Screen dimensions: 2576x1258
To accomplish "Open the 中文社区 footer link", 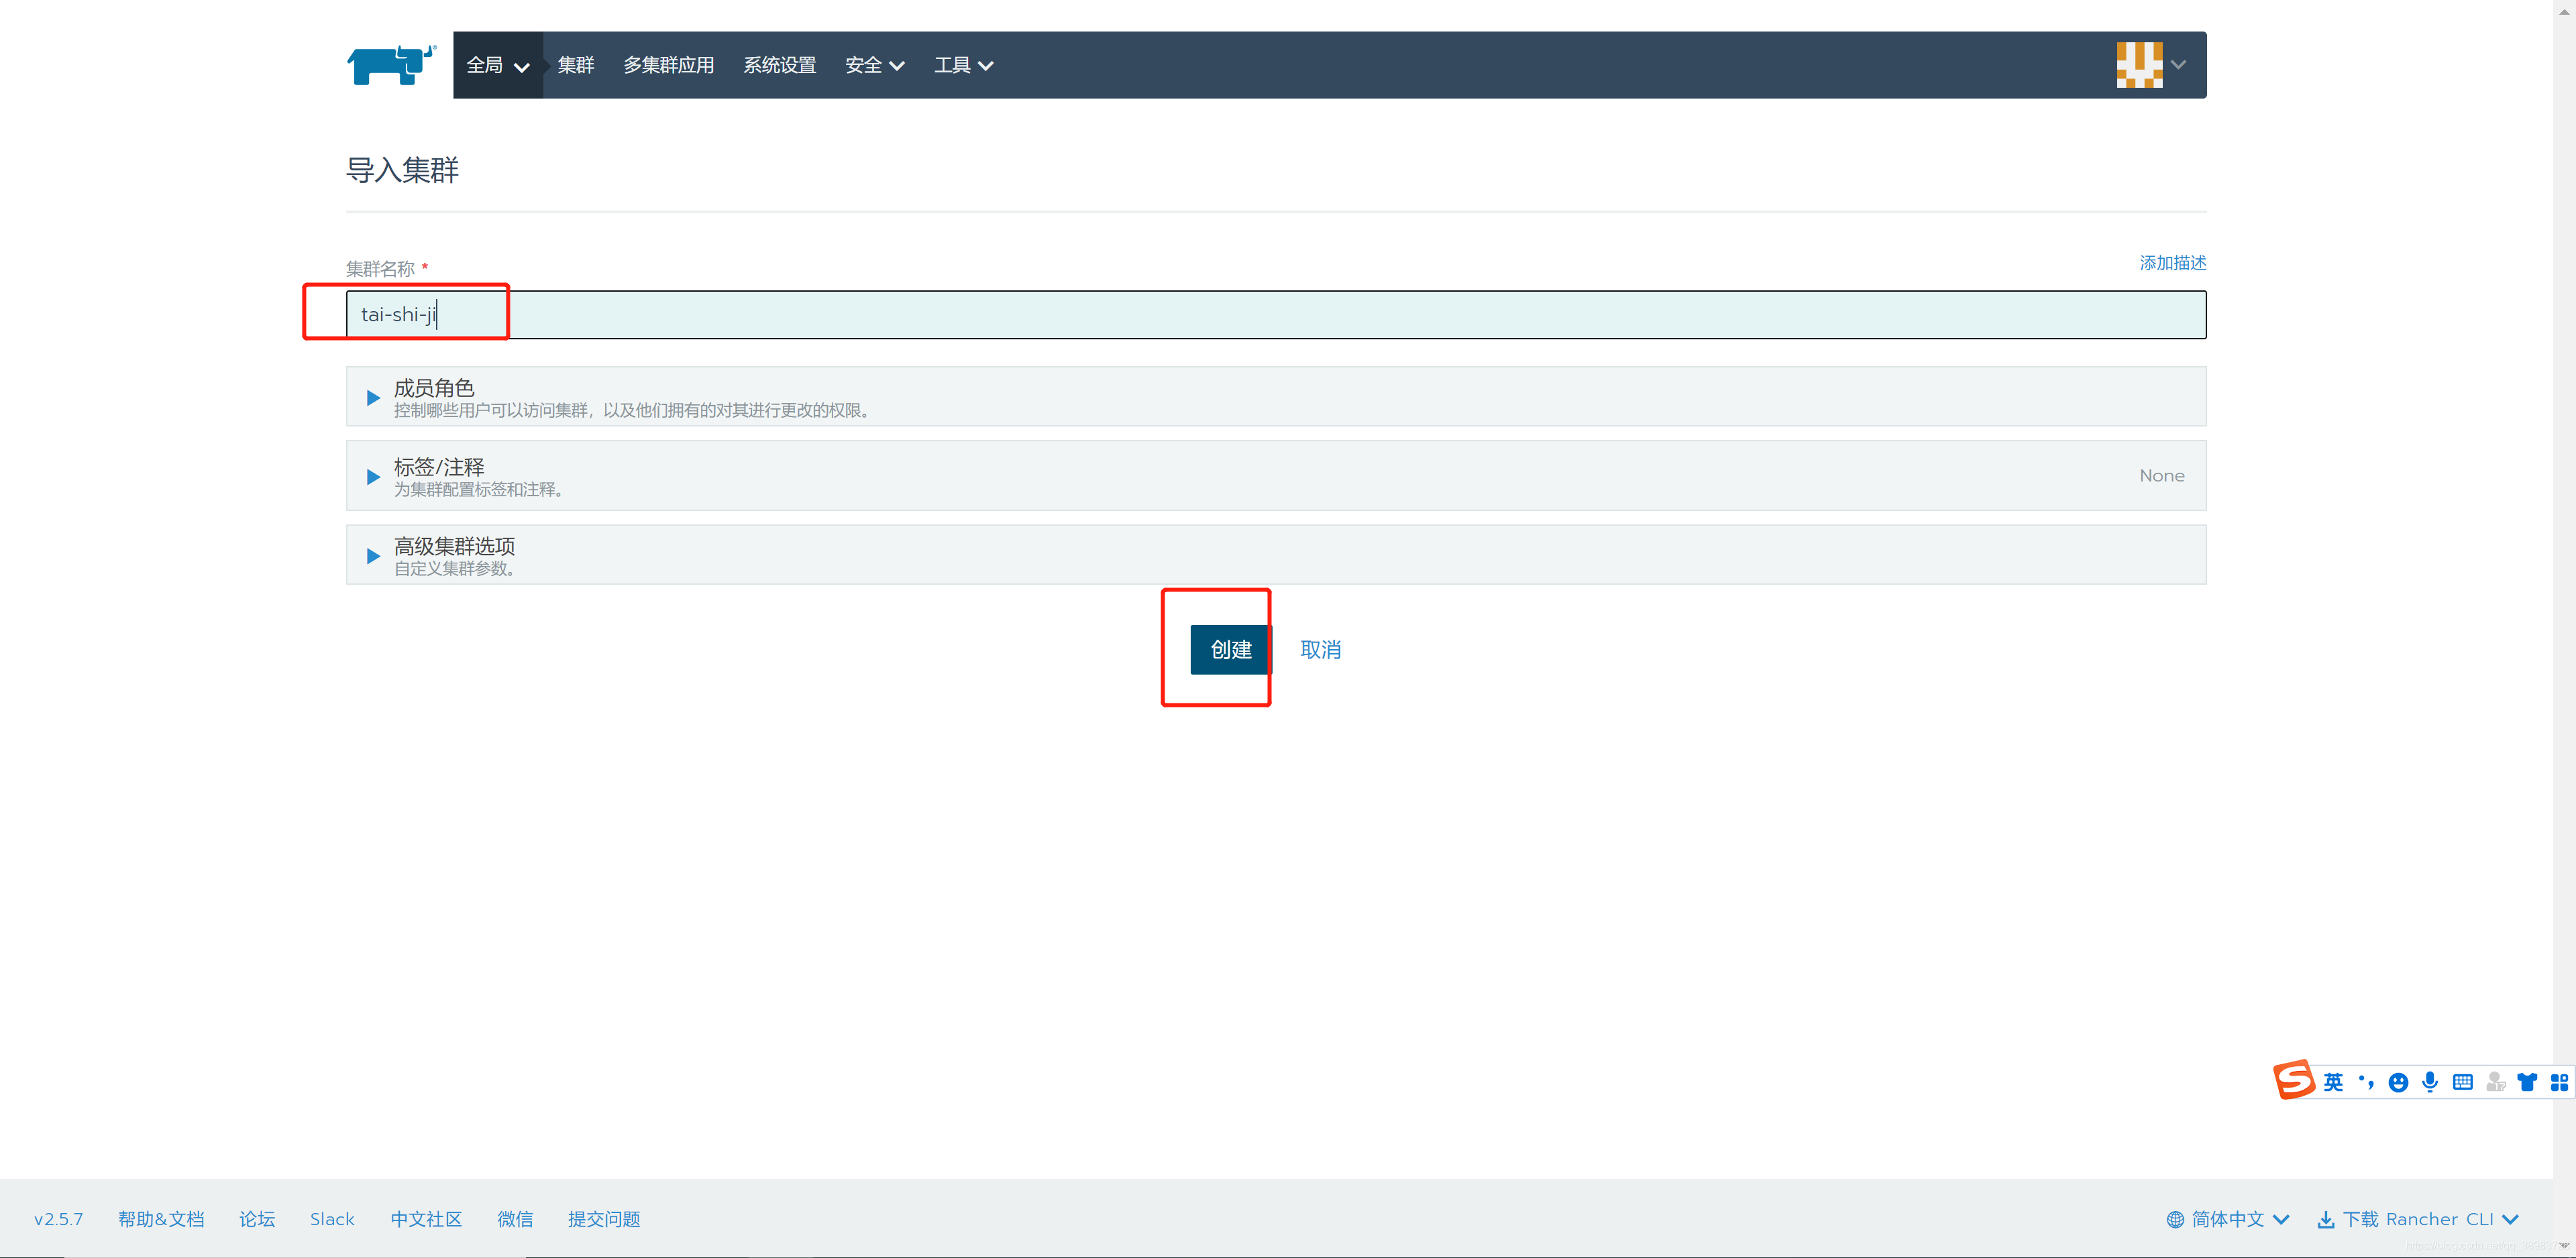I will tap(426, 1219).
